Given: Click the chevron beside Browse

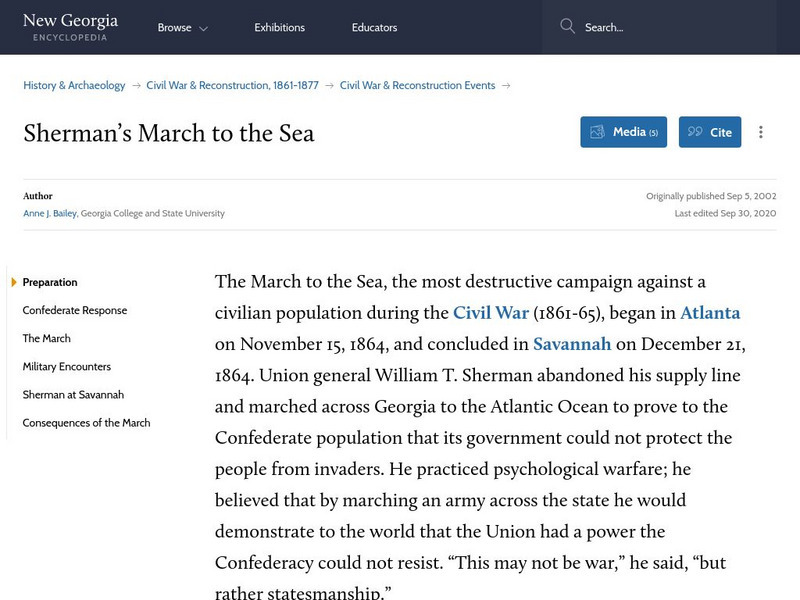Looking at the screenshot, I should click(x=203, y=29).
